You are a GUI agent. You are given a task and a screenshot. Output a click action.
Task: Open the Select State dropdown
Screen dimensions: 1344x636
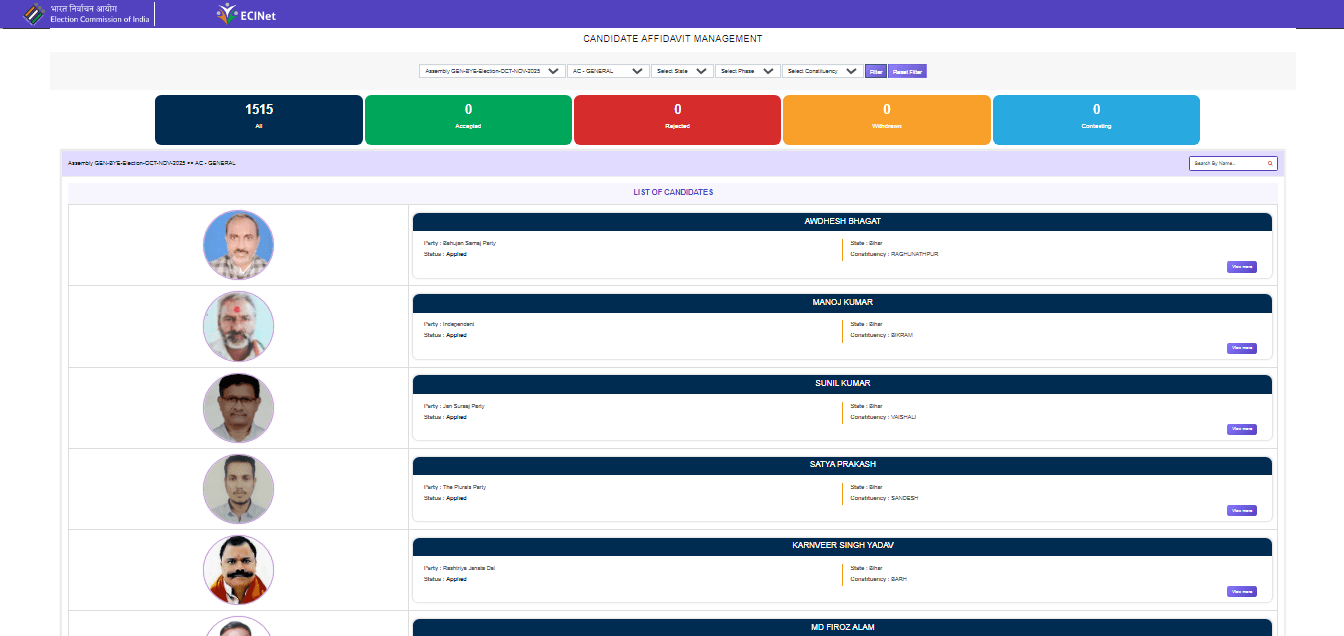click(x=682, y=71)
